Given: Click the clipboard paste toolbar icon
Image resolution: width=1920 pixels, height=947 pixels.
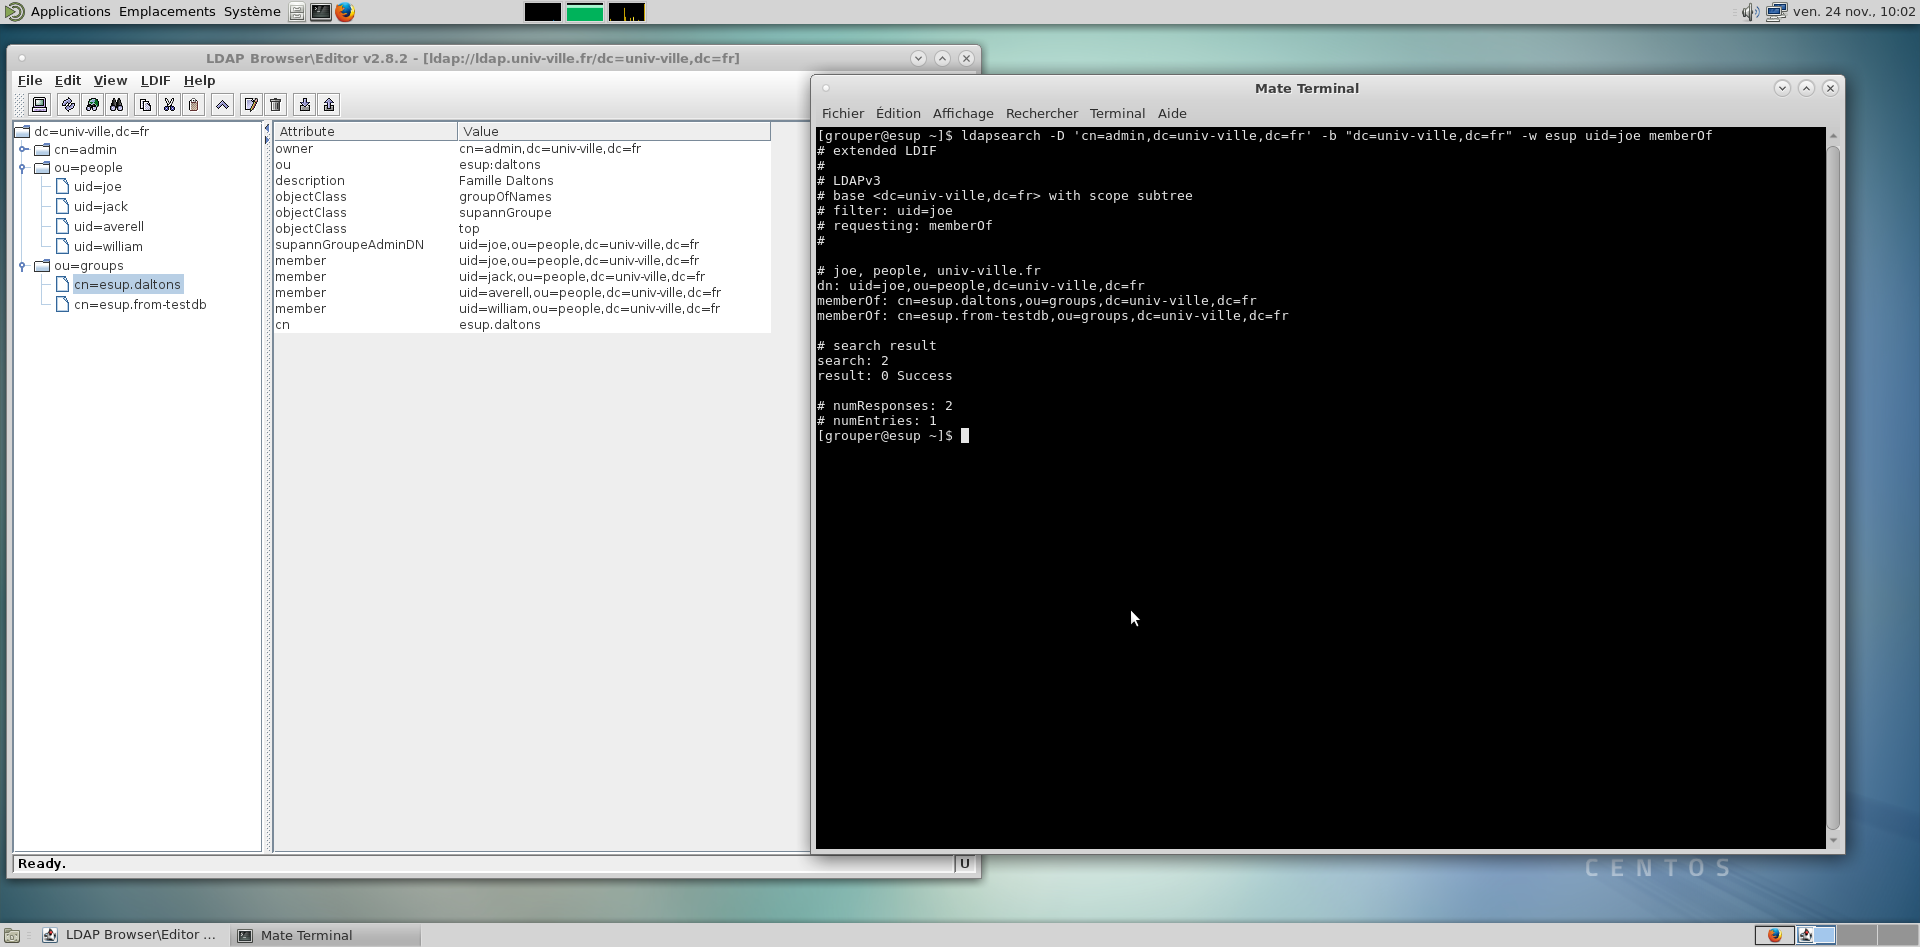Looking at the screenshot, I should (x=194, y=105).
